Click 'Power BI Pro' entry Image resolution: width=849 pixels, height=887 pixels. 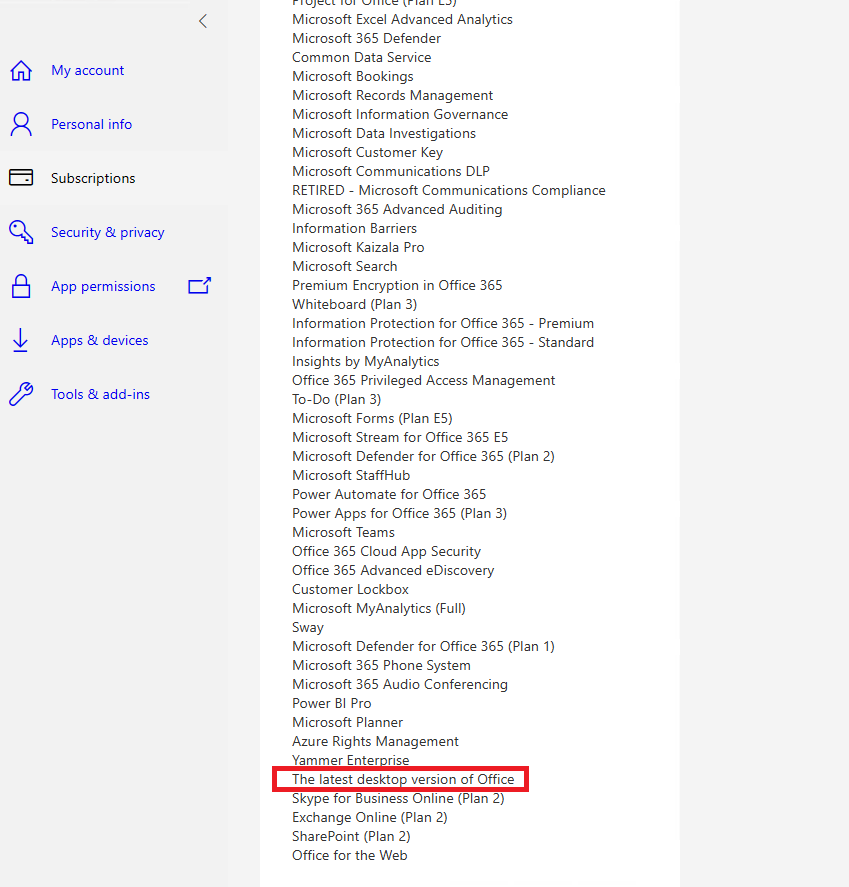[x=331, y=704]
